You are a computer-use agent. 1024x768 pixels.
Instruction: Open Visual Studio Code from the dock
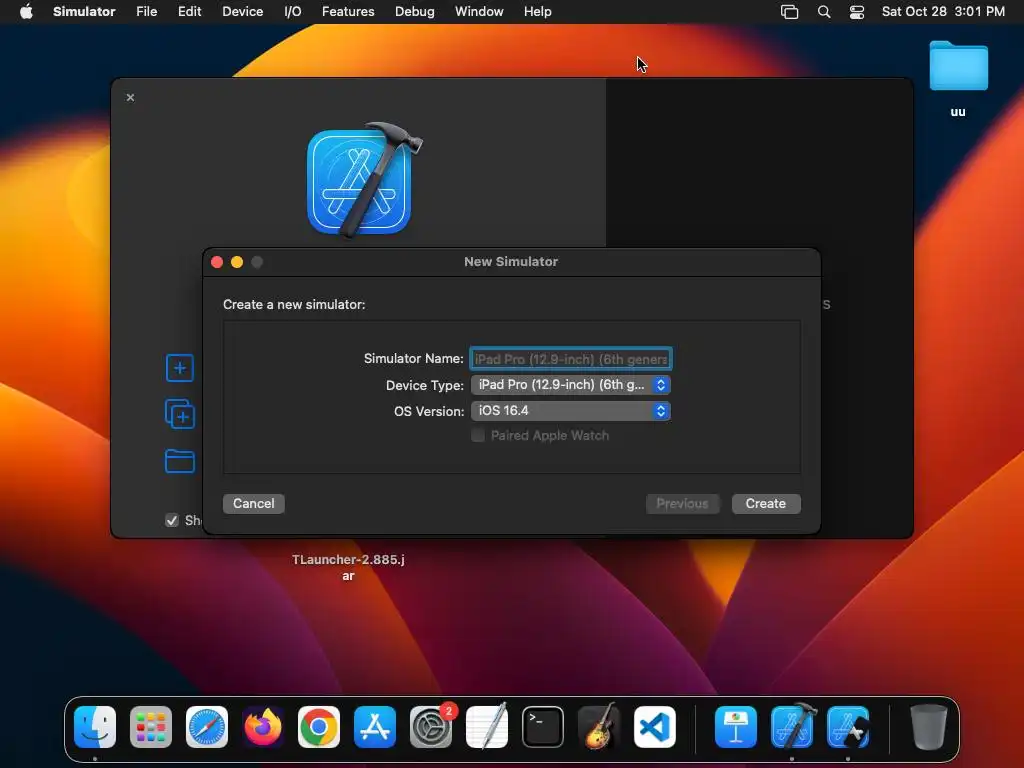pos(655,727)
